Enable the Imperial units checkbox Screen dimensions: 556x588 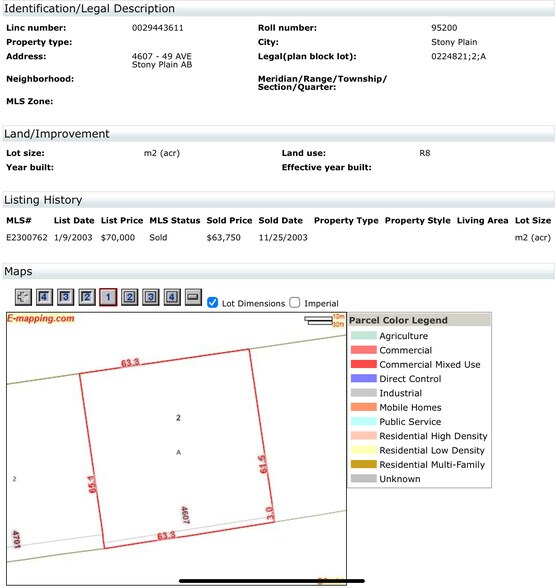[x=295, y=303]
